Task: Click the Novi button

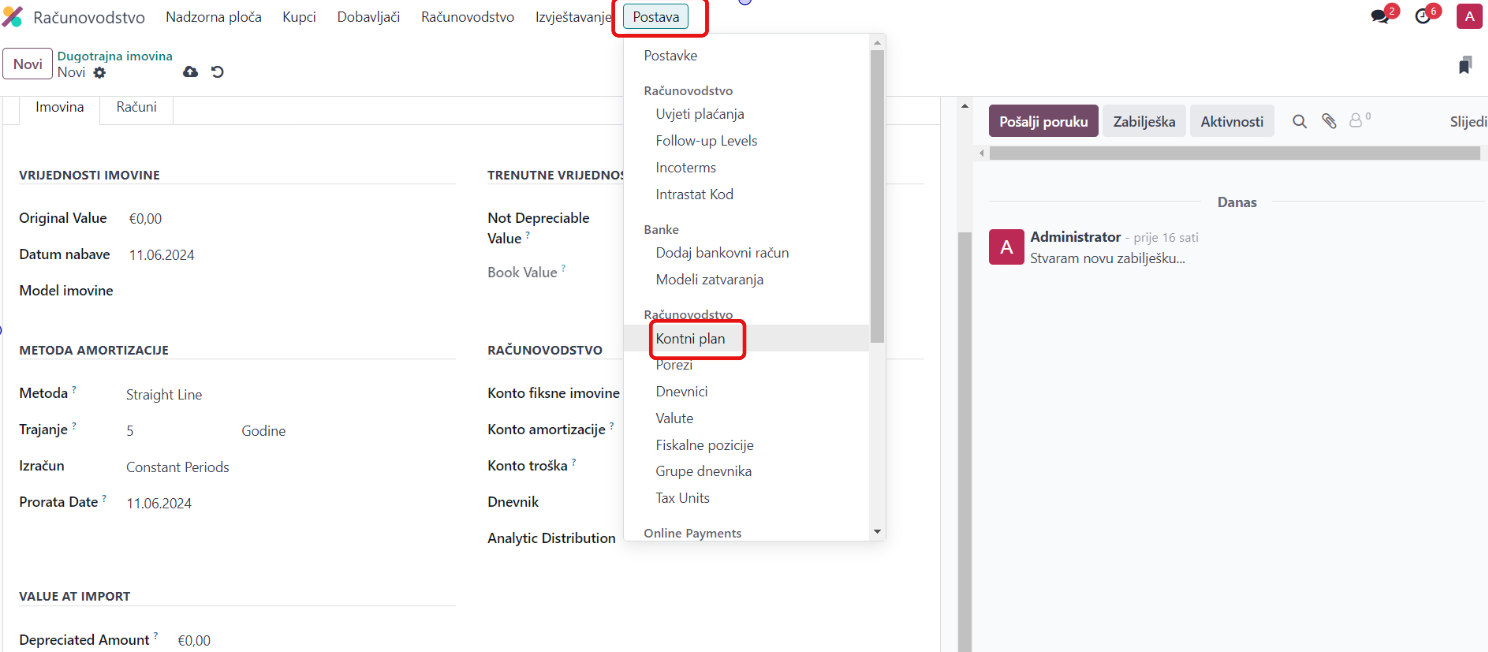Action: (x=28, y=64)
